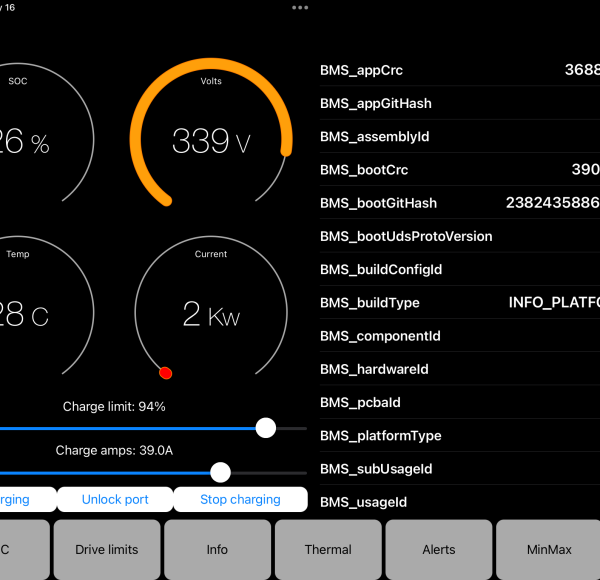
Task: Click the Charge limit: 94% label
Action: [114, 406]
